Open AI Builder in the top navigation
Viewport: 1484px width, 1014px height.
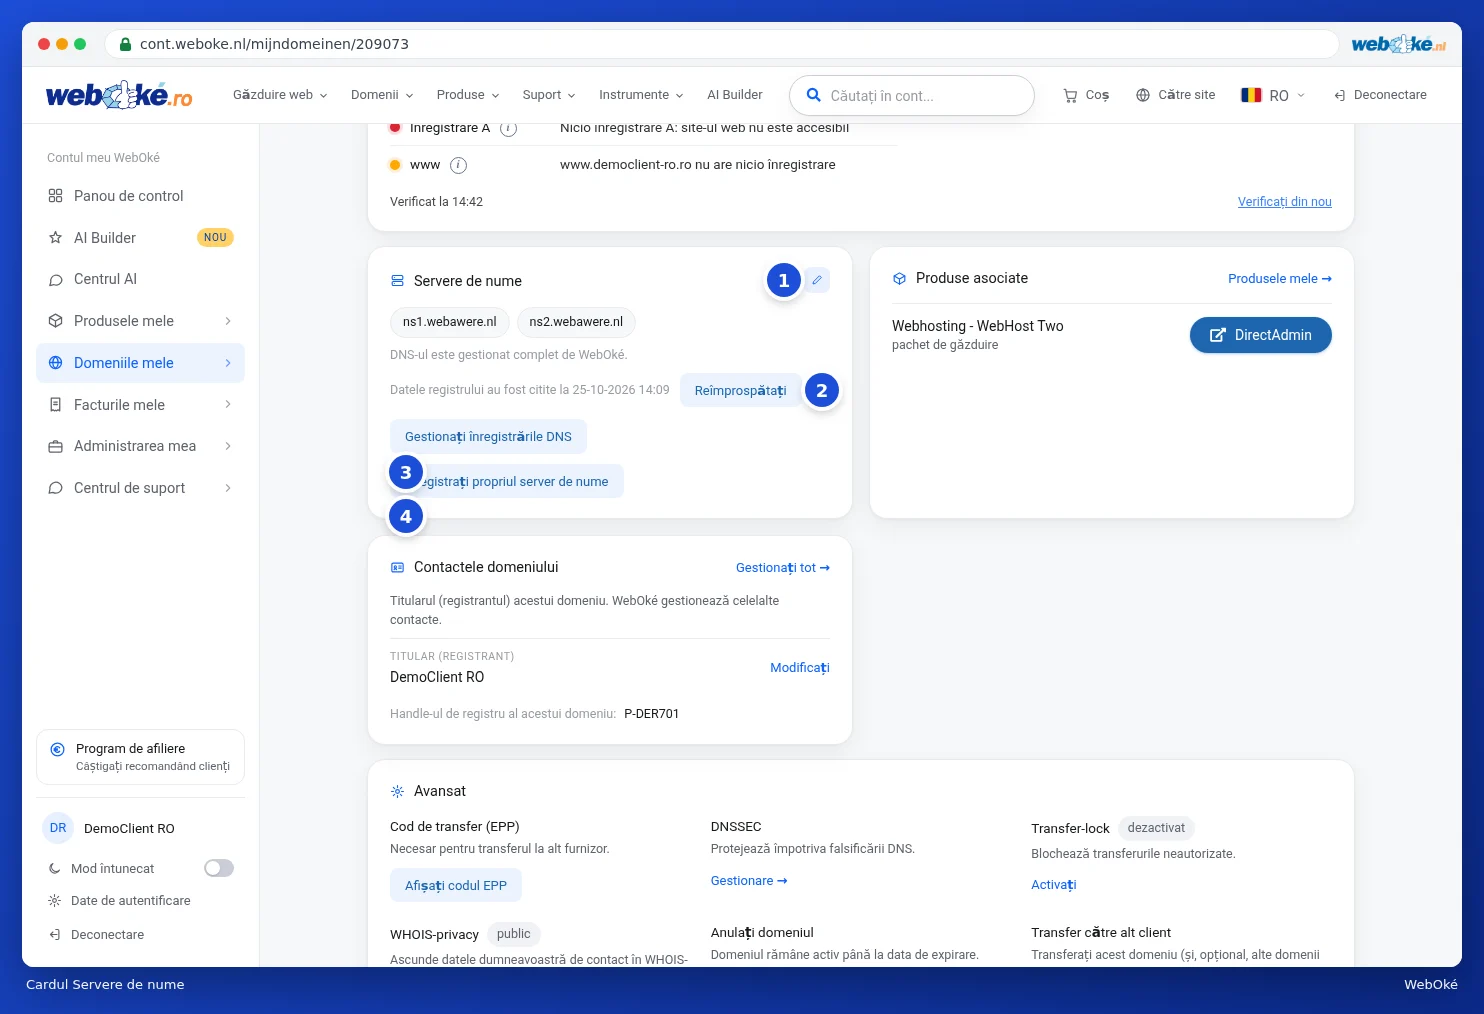(x=735, y=95)
